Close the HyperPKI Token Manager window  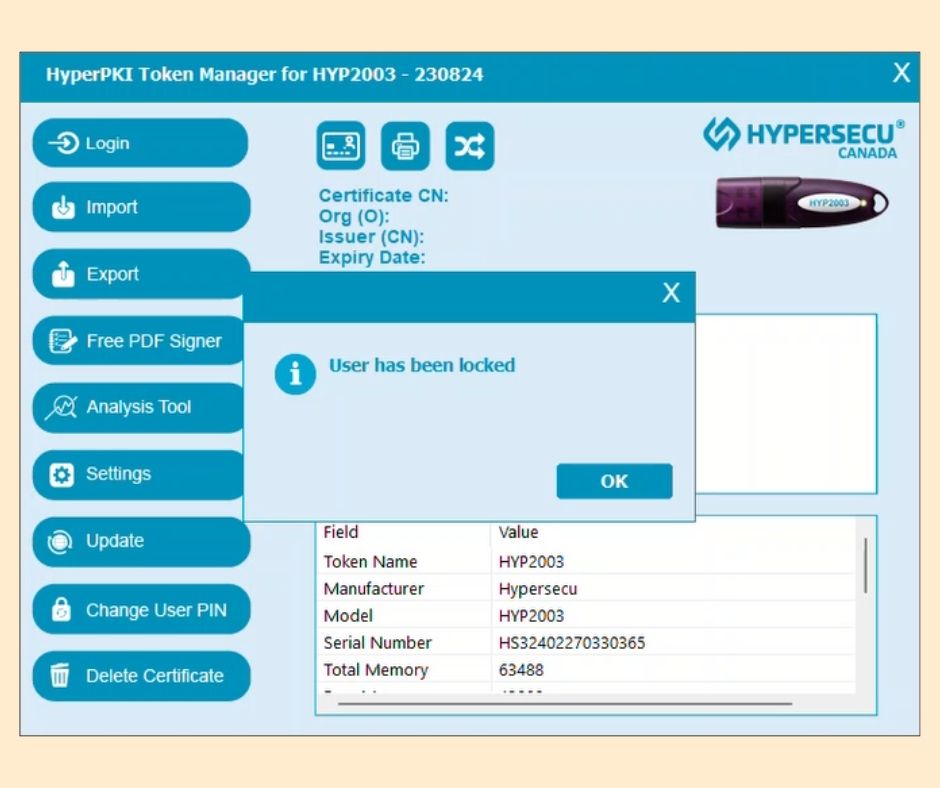click(901, 73)
